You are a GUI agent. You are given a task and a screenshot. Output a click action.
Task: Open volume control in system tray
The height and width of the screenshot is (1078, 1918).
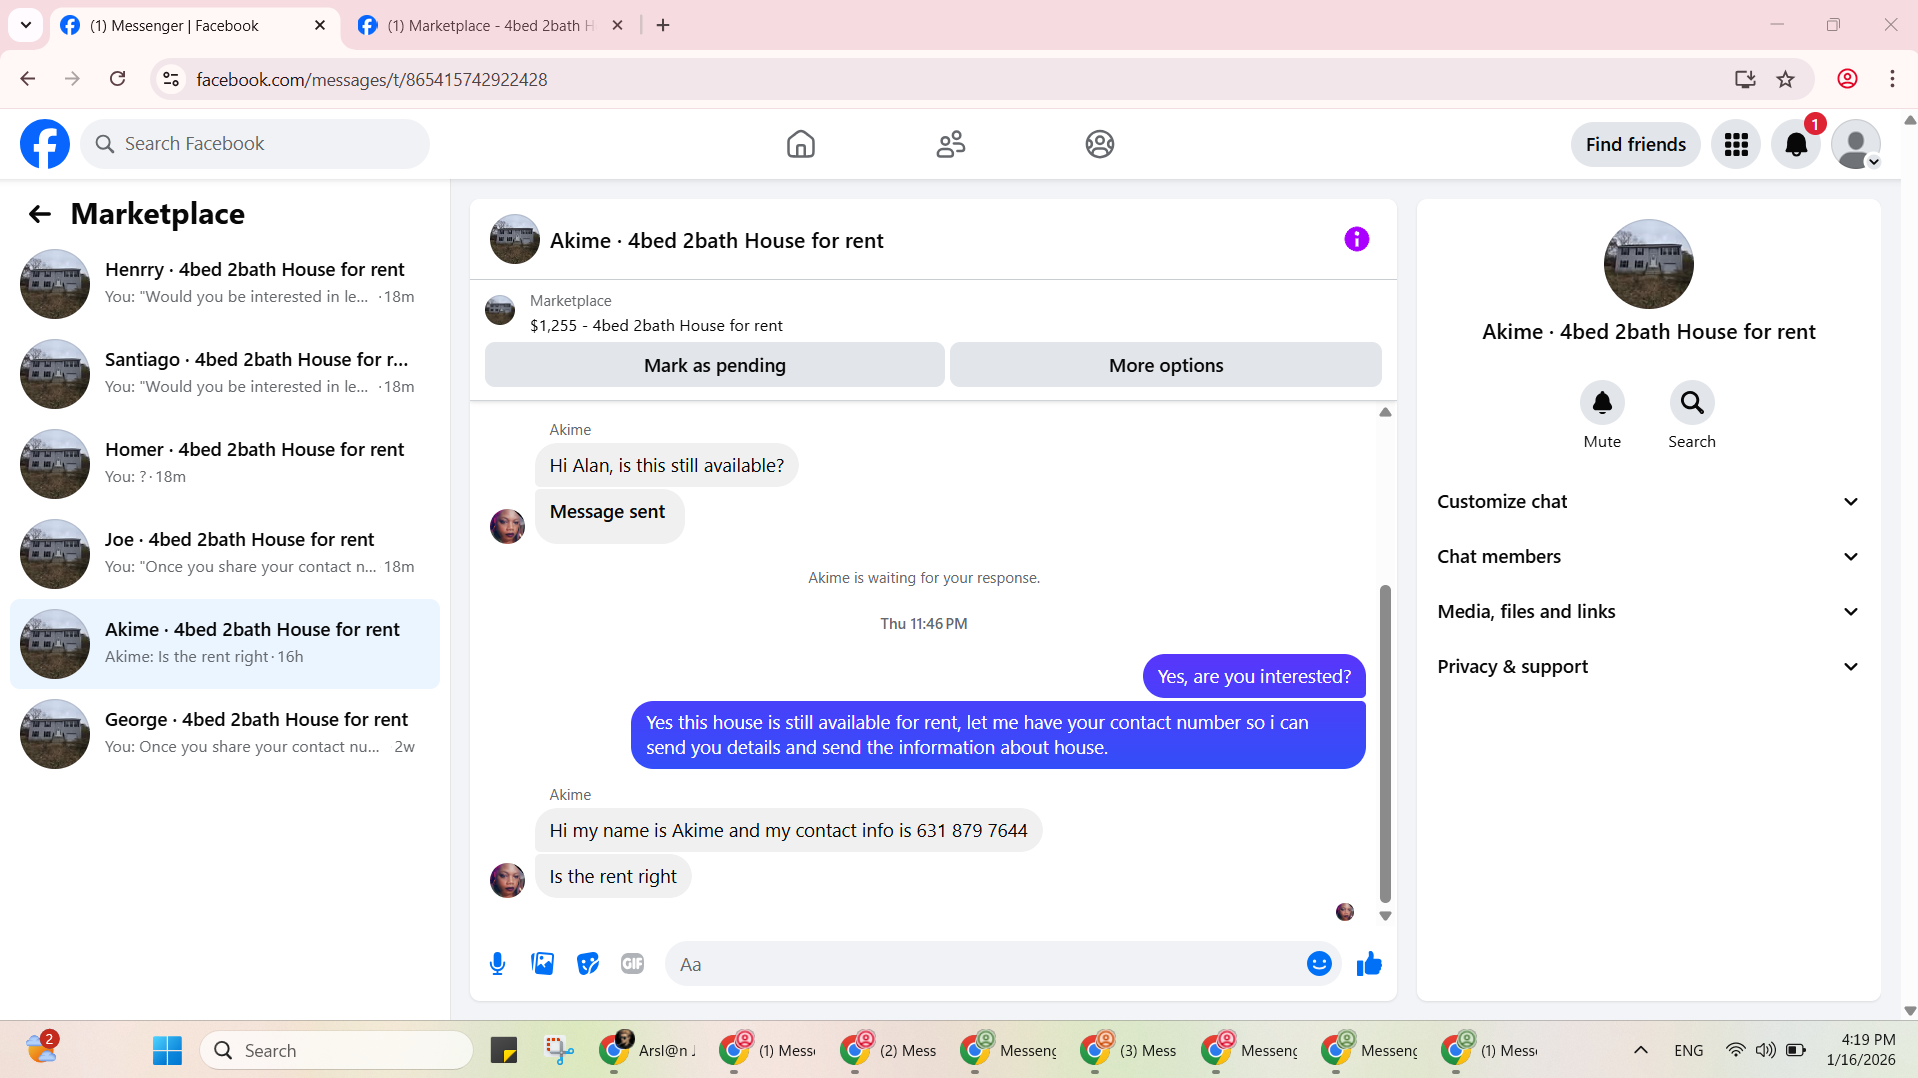1765,1050
